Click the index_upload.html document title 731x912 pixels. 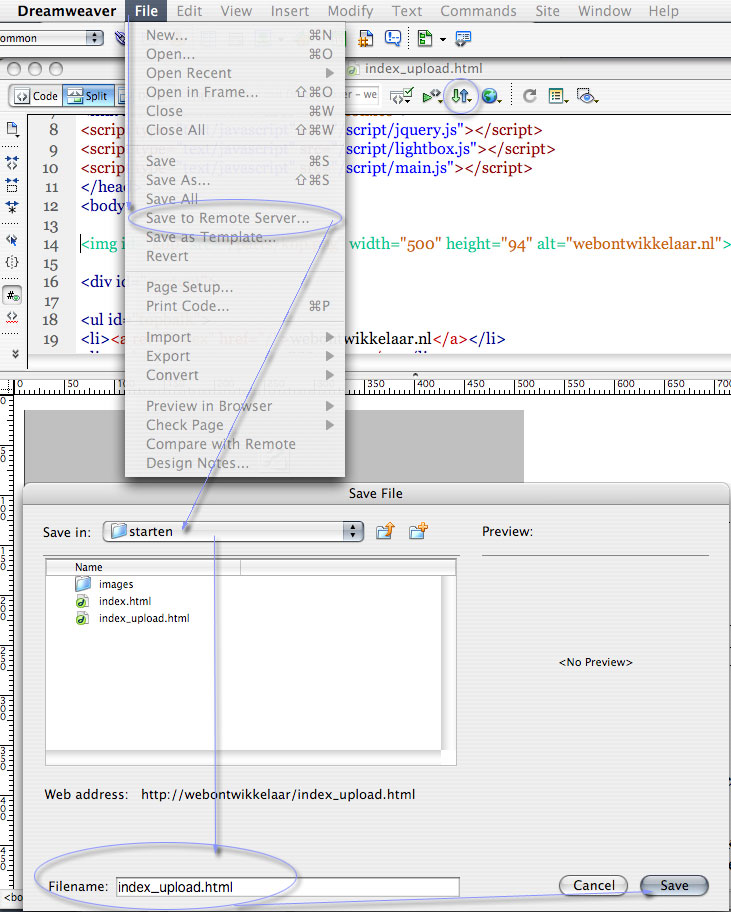coord(423,69)
